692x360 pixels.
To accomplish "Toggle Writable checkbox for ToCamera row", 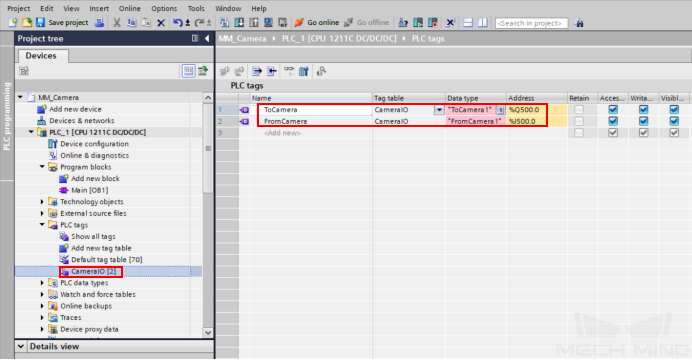I will click(x=643, y=109).
